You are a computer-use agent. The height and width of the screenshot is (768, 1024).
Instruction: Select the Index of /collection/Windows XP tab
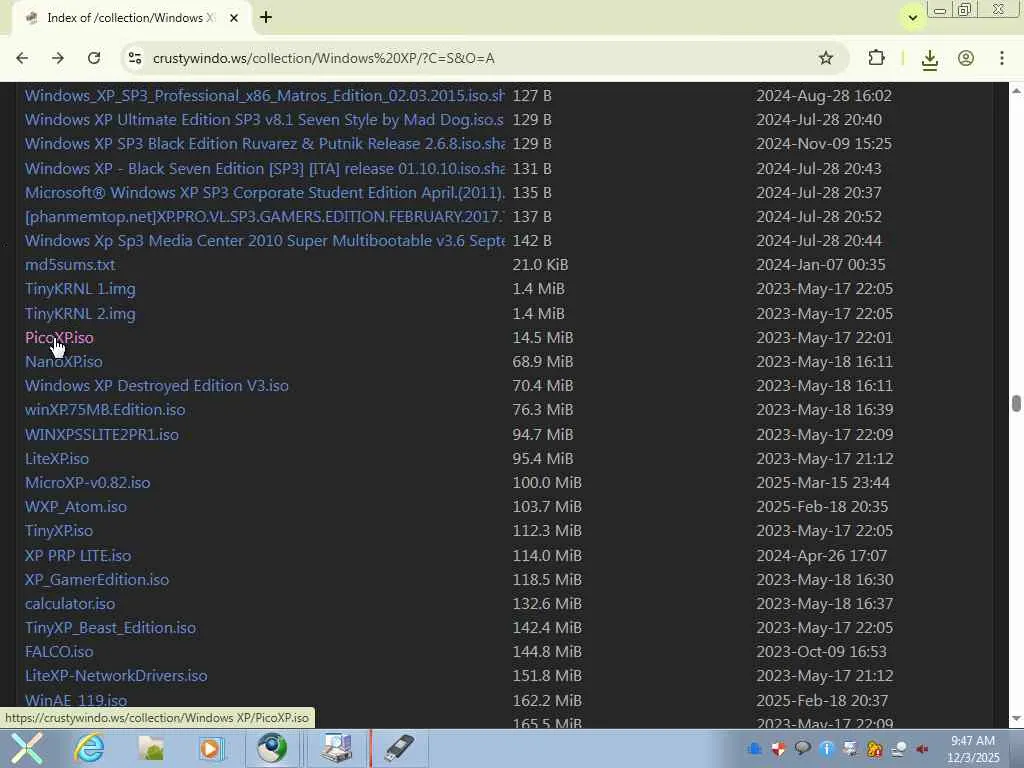(131, 18)
